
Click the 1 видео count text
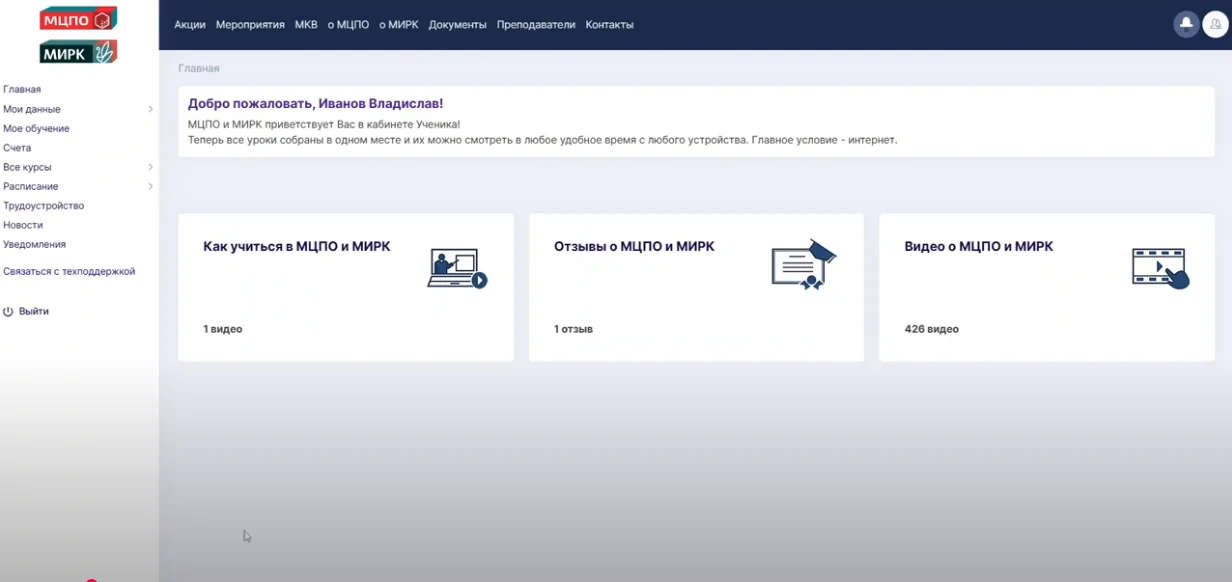coord(223,329)
